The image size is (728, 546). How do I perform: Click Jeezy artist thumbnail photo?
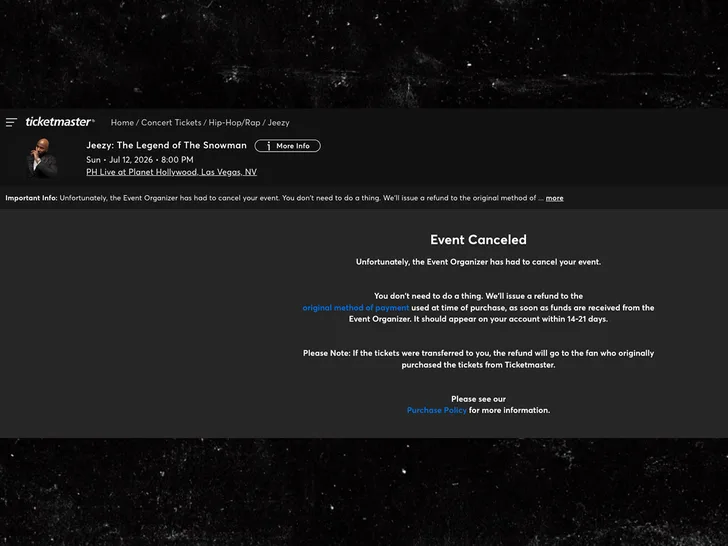coord(42,158)
